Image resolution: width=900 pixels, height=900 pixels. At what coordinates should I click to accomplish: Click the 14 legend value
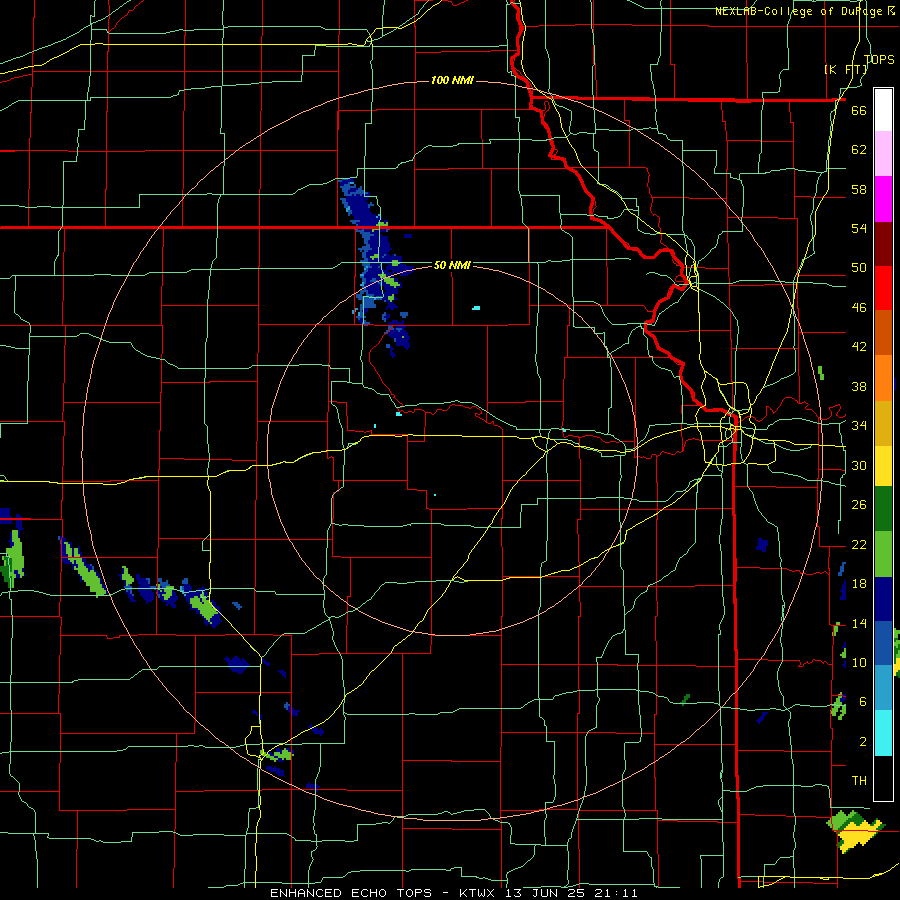859,623
